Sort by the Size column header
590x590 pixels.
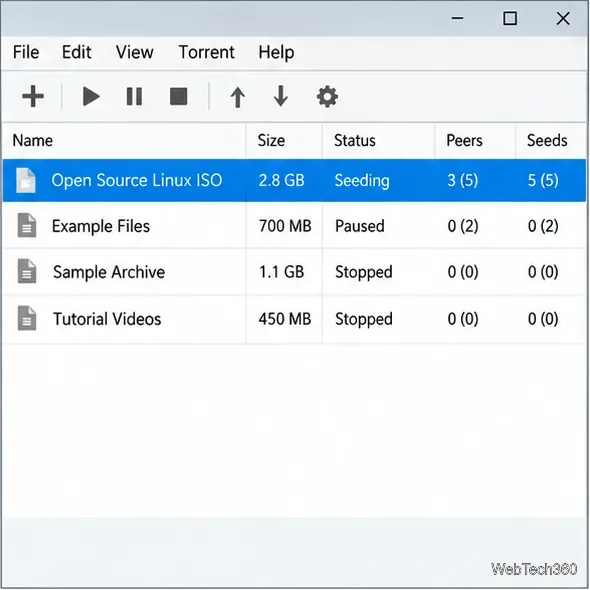pyautogui.click(x=271, y=140)
